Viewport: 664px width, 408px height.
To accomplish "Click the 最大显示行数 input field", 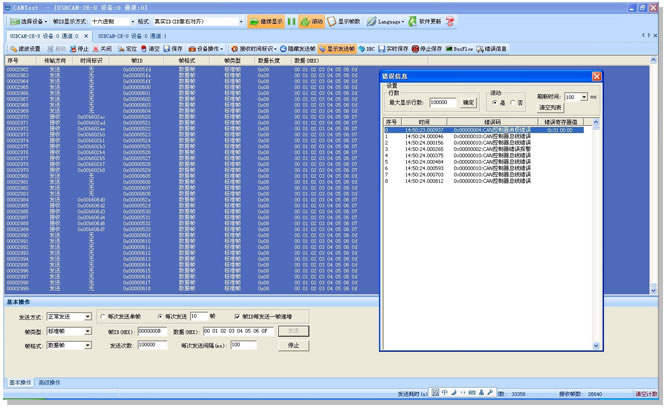I will coord(443,102).
